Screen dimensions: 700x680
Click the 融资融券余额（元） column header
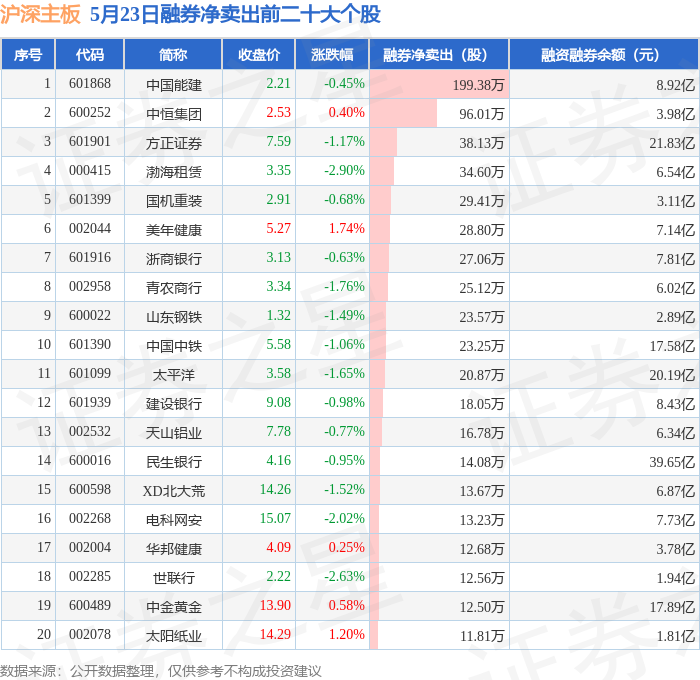pyautogui.click(x=604, y=54)
